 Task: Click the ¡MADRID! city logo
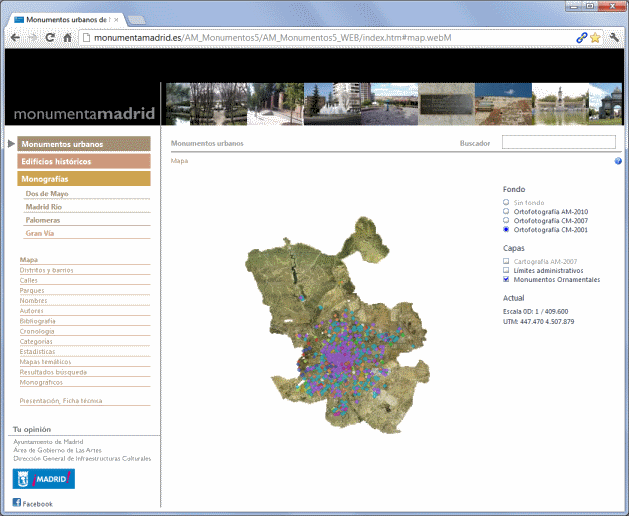click(x=43, y=479)
